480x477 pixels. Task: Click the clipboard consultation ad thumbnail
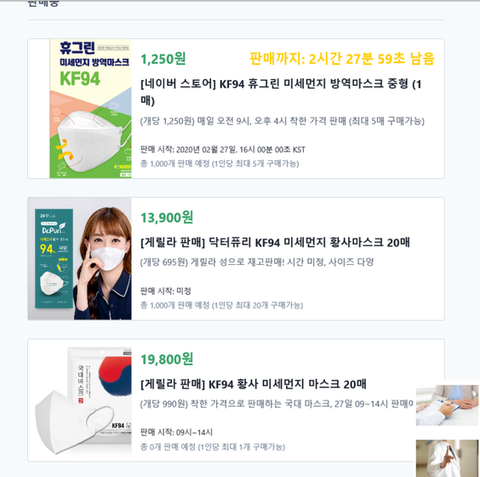coord(447,405)
